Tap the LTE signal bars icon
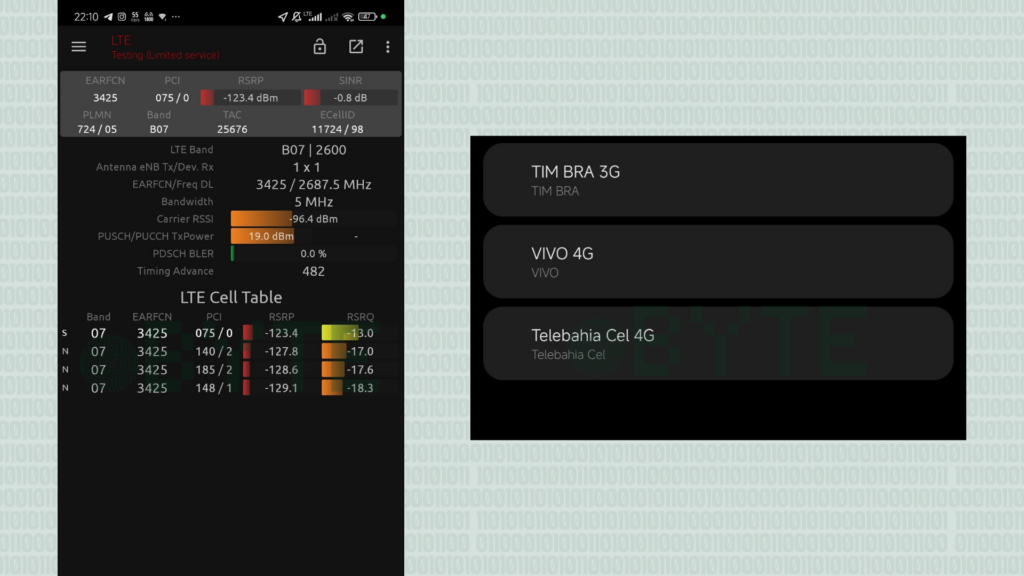Image resolution: width=1024 pixels, height=576 pixels. [313, 16]
